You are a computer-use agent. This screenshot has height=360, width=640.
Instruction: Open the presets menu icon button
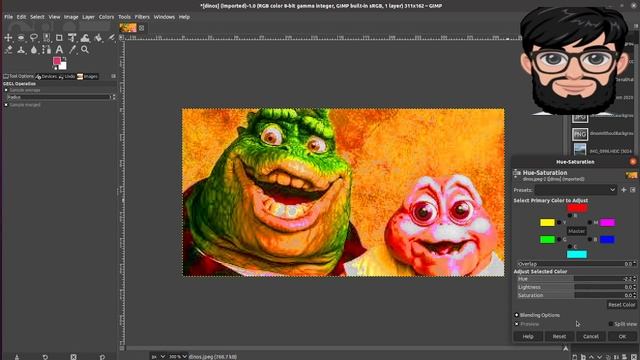tap(633, 190)
